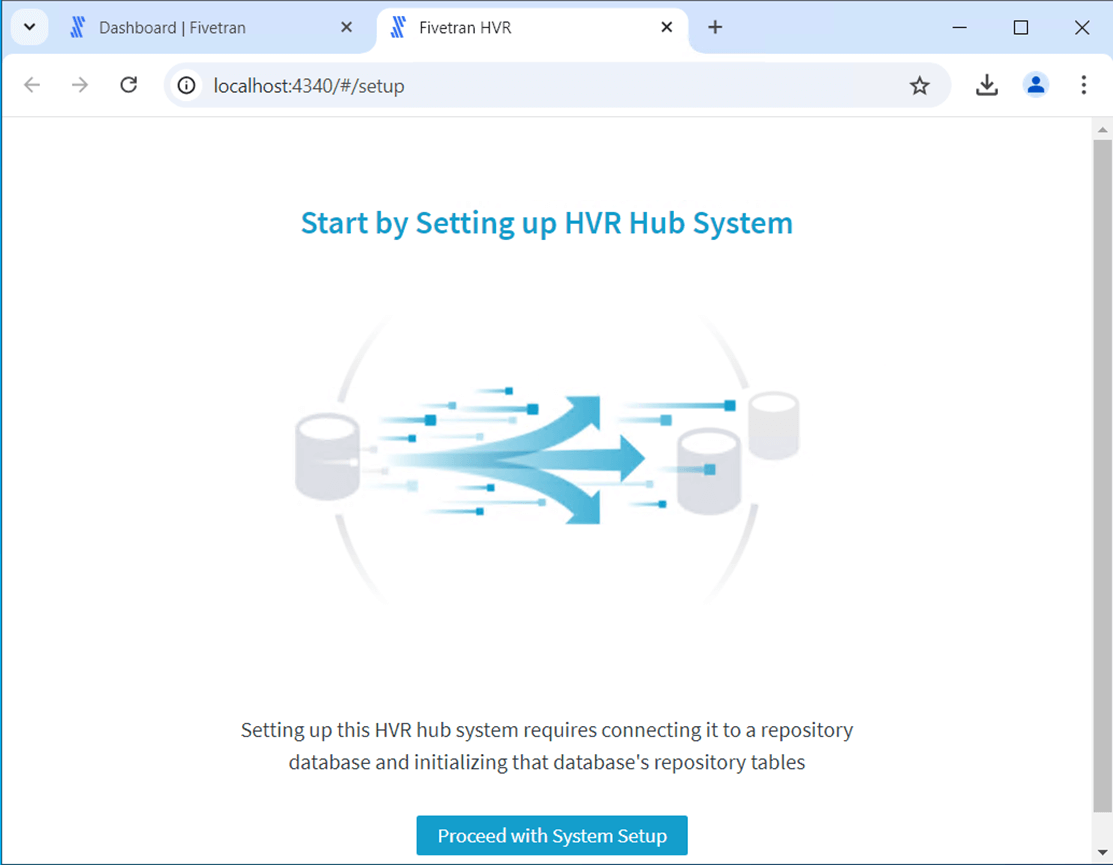1113x865 pixels.
Task: Open the tab search dropdown
Action: pos(30,28)
